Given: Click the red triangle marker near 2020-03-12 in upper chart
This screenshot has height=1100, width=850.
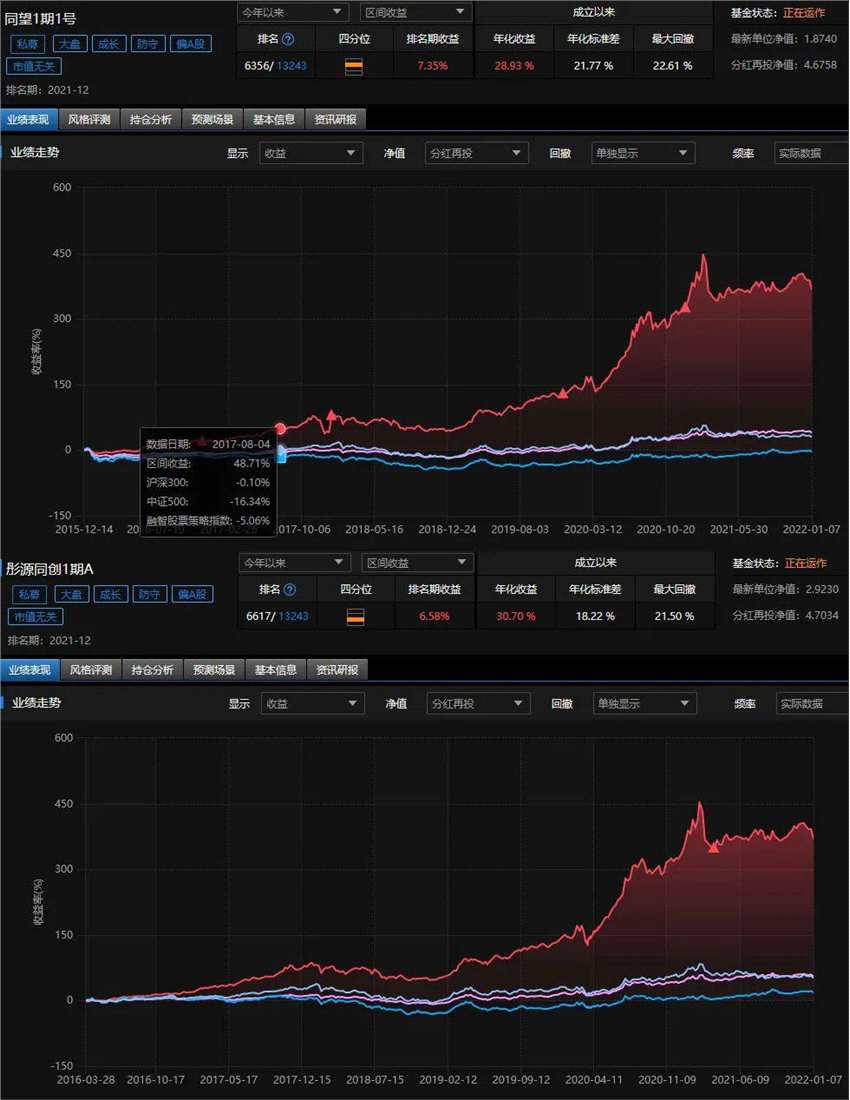Looking at the screenshot, I should (562, 394).
